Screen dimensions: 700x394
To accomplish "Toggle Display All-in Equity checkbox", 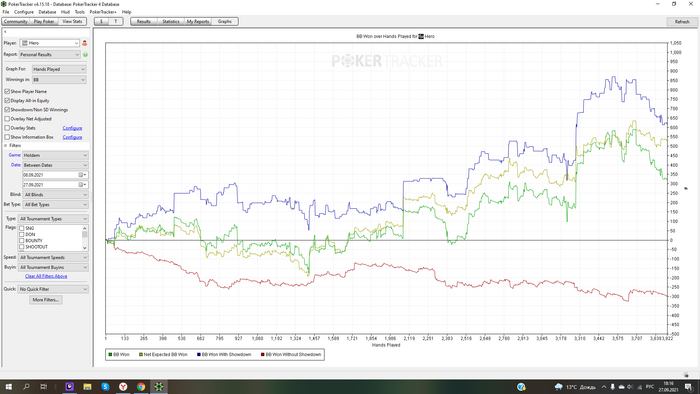I will (x=7, y=100).
